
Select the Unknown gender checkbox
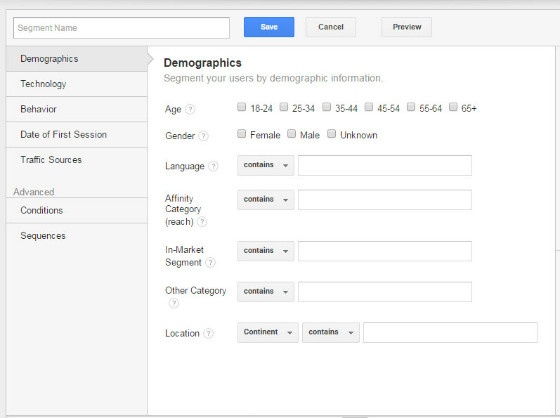tap(332, 134)
